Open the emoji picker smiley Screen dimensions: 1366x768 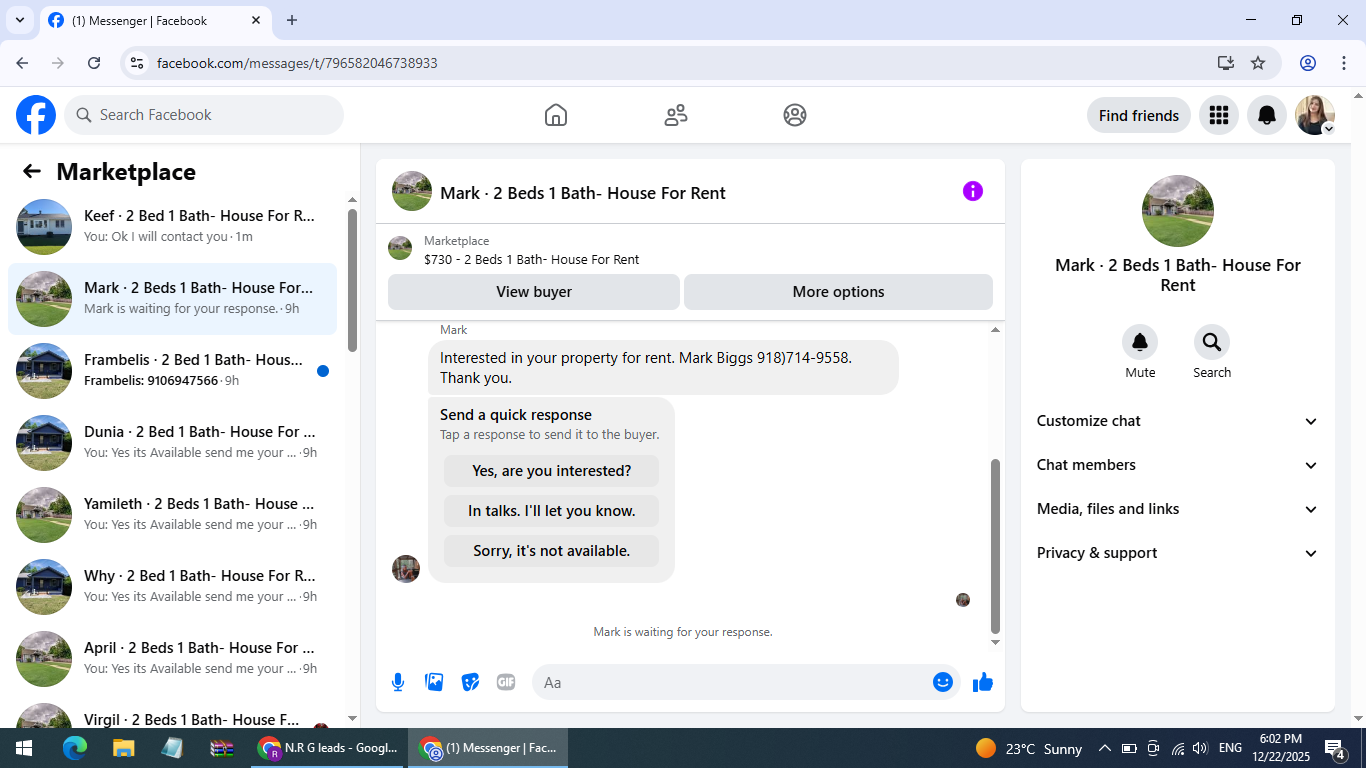(x=943, y=682)
